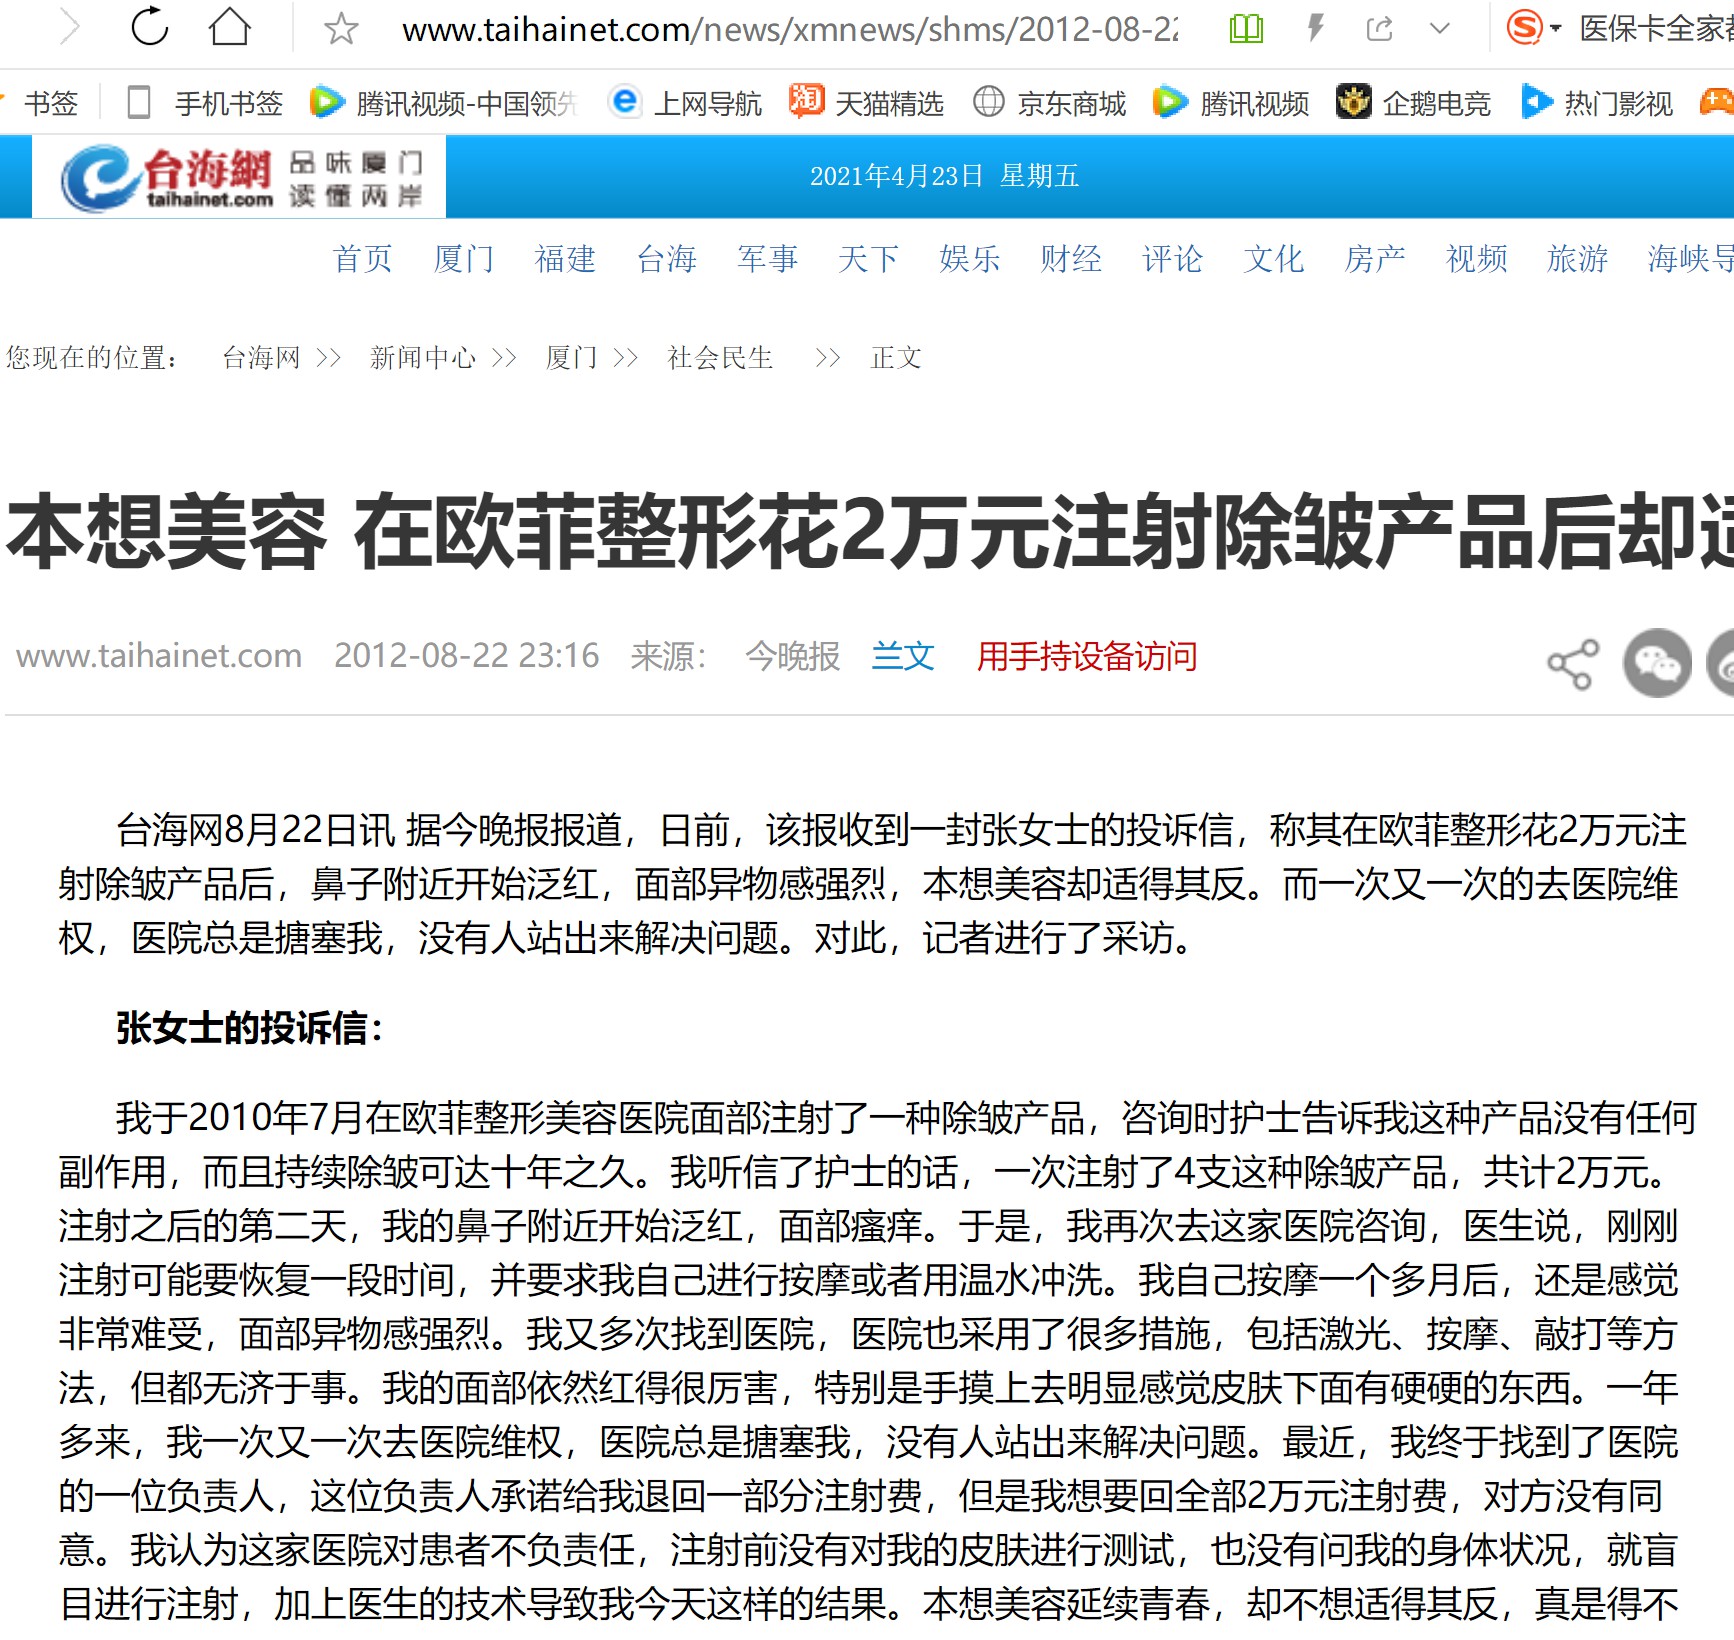Screen dimensions: 1734x1640
Task: Click the author link 兰文
Action: click(903, 656)
